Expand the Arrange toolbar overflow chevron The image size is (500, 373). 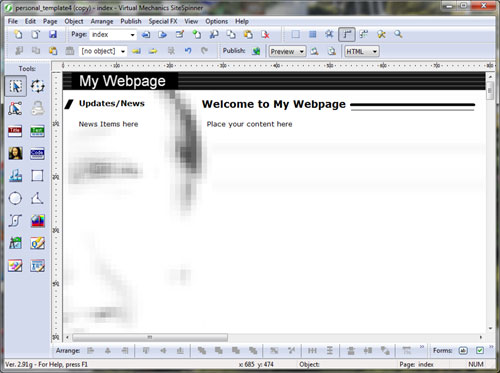(x=421, y=347)
